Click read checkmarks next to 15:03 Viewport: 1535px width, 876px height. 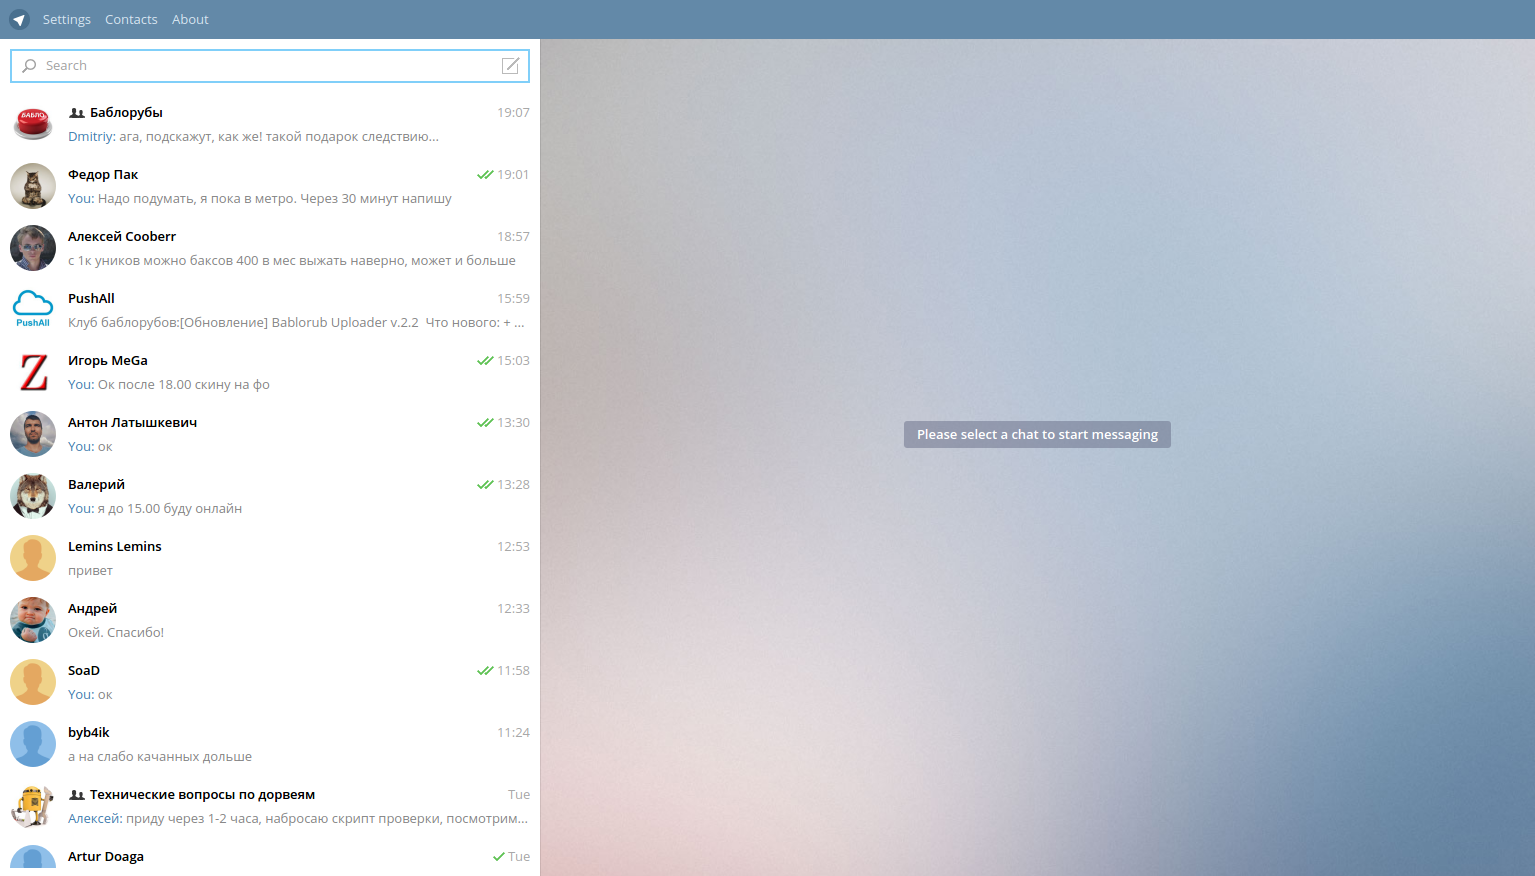click(485, 361)
